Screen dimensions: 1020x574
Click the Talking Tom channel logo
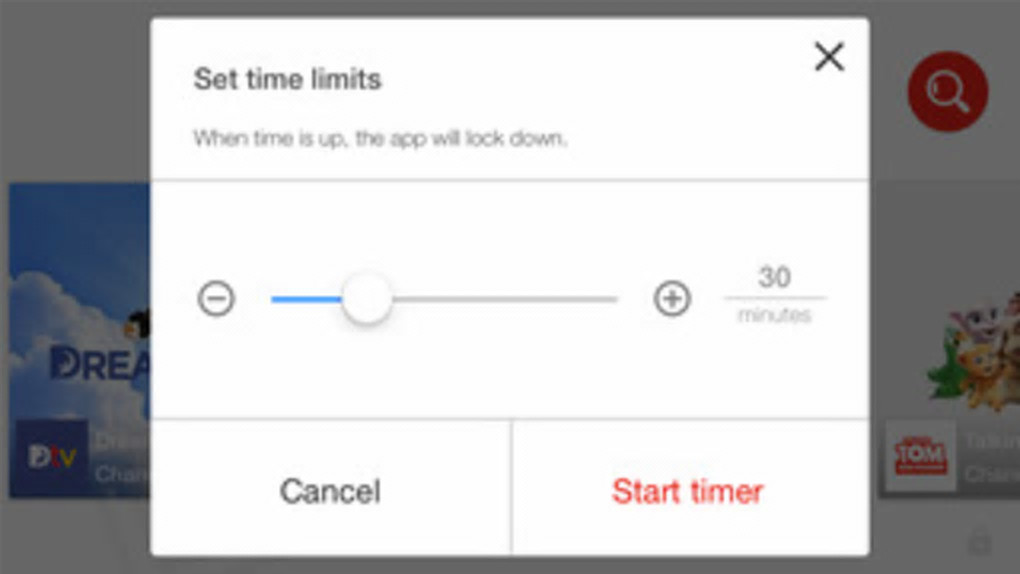tap(919, 457)
